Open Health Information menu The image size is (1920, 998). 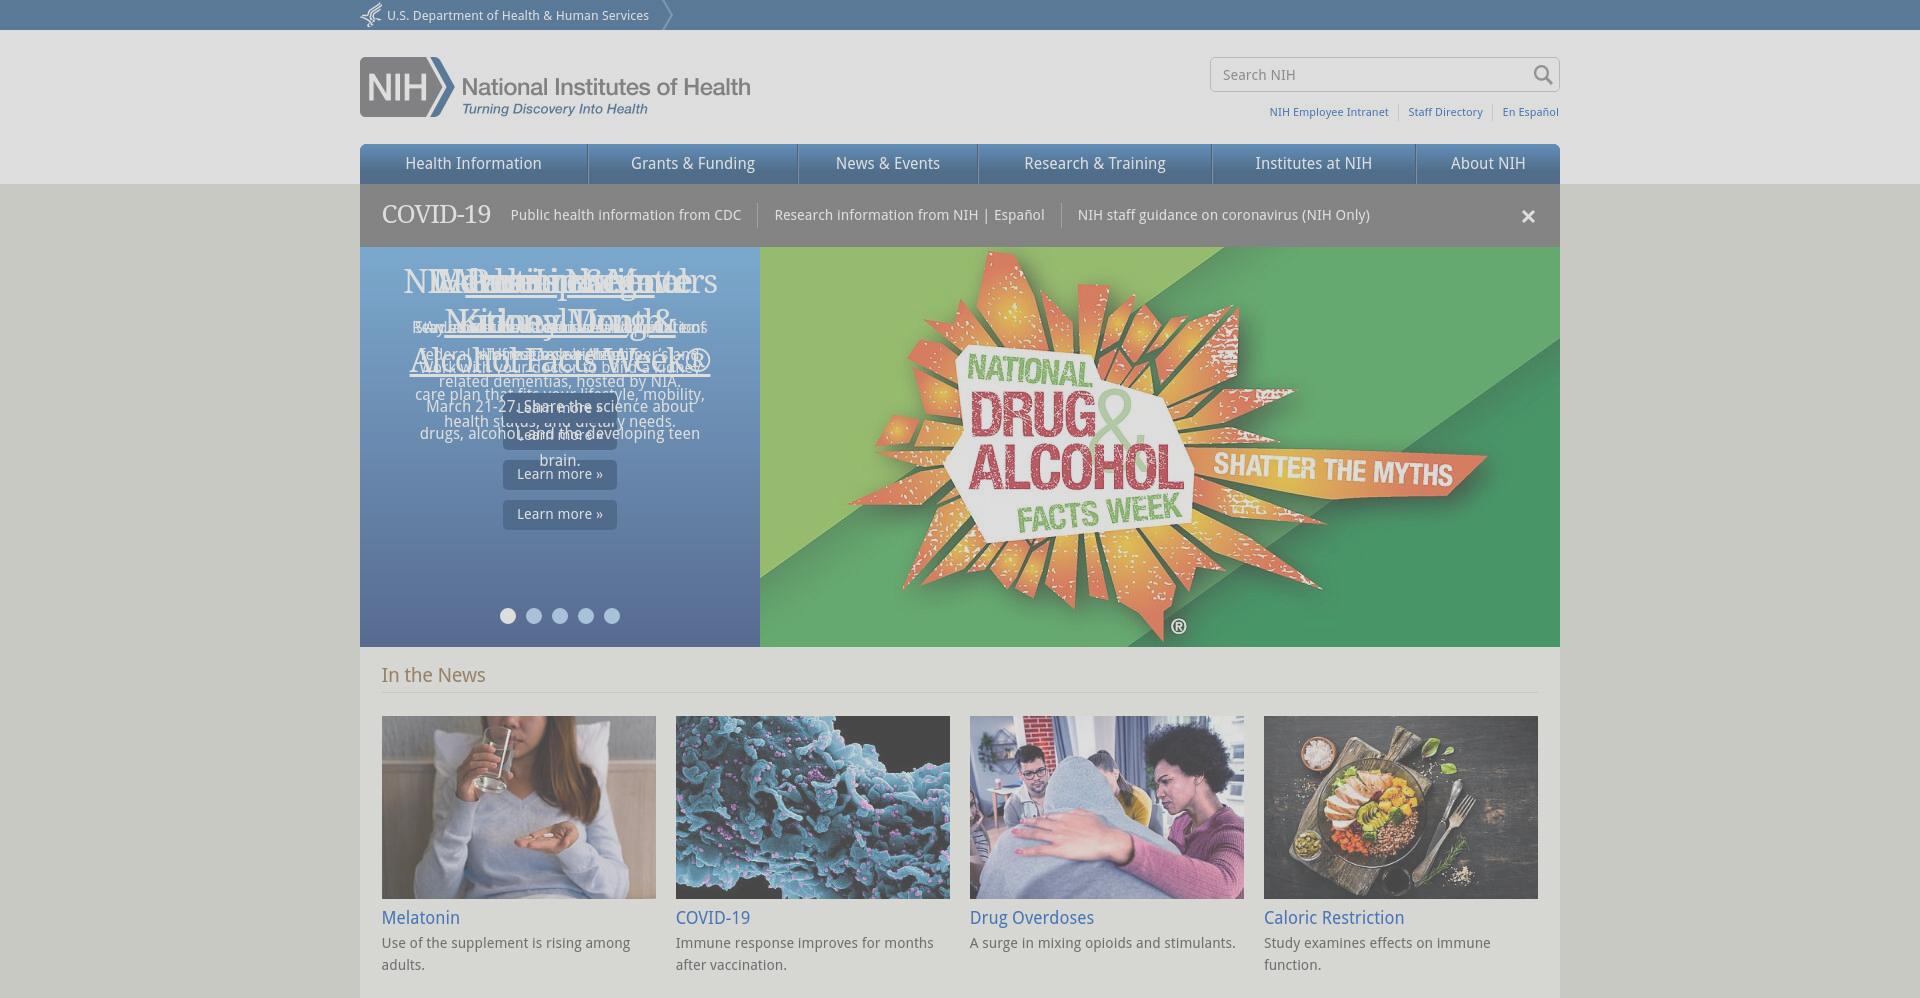[473, 164]
